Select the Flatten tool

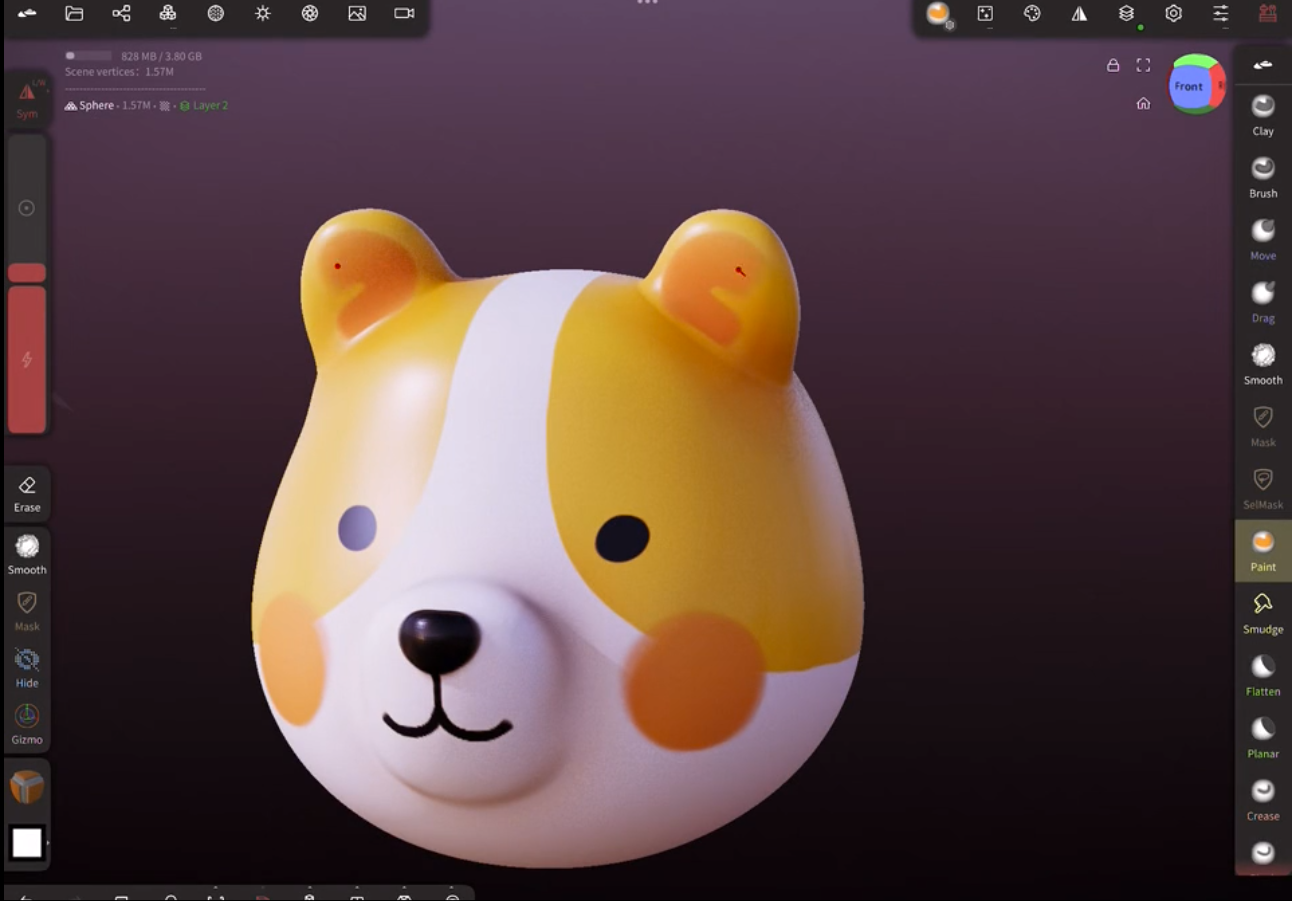click(x=1263, y=675)
